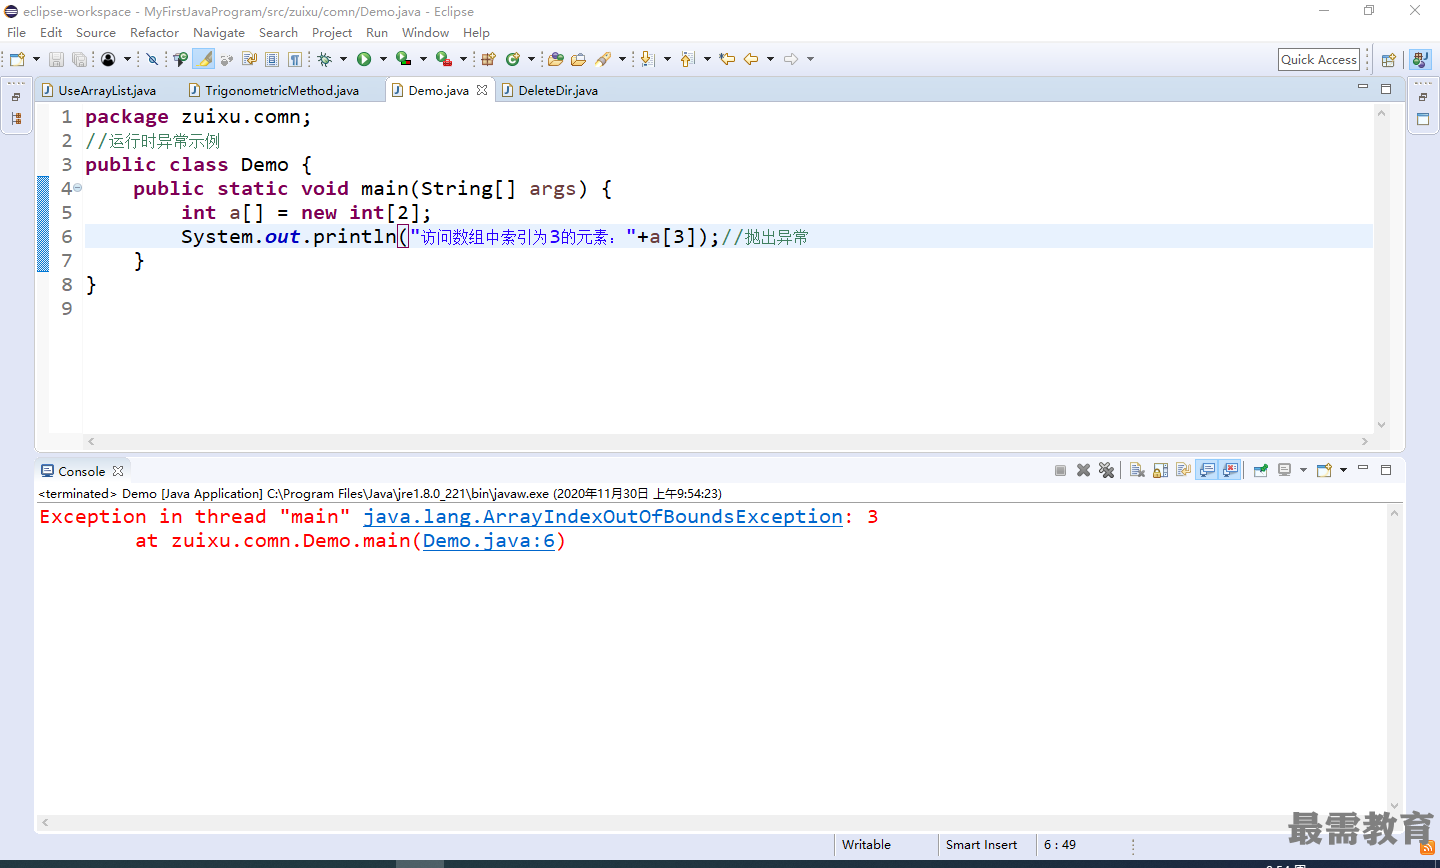Open the Debug configurations dropdown arrow
1440x868 pixels.
click(343, 59)
